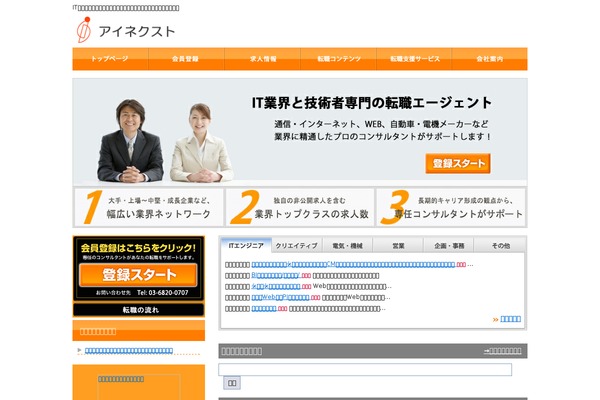600x400 pixels.
Task: Click the small triangle bullet in the left sidebar
Action: tap(79, 350)
